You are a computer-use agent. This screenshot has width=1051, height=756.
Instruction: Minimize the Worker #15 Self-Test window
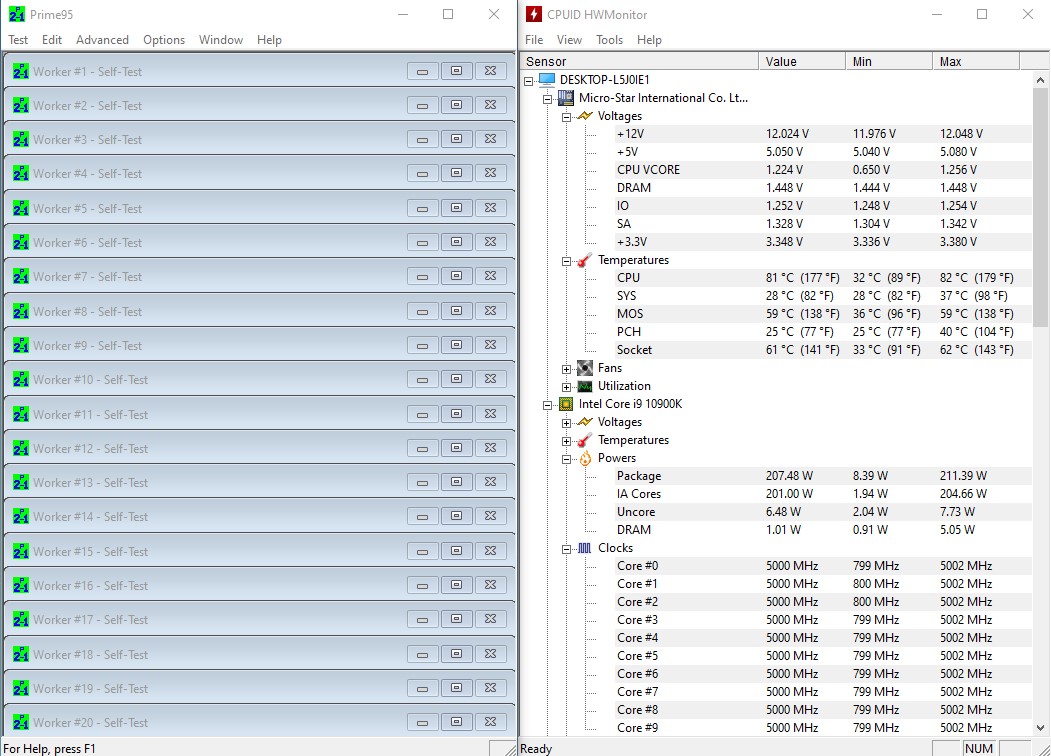click(x=422, y=552)
